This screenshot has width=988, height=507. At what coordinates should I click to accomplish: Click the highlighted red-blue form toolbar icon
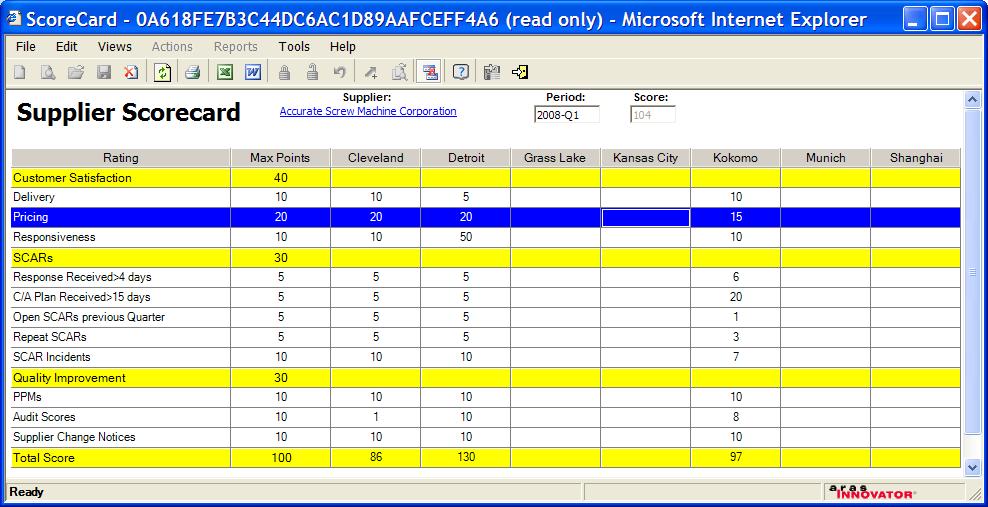429,72
